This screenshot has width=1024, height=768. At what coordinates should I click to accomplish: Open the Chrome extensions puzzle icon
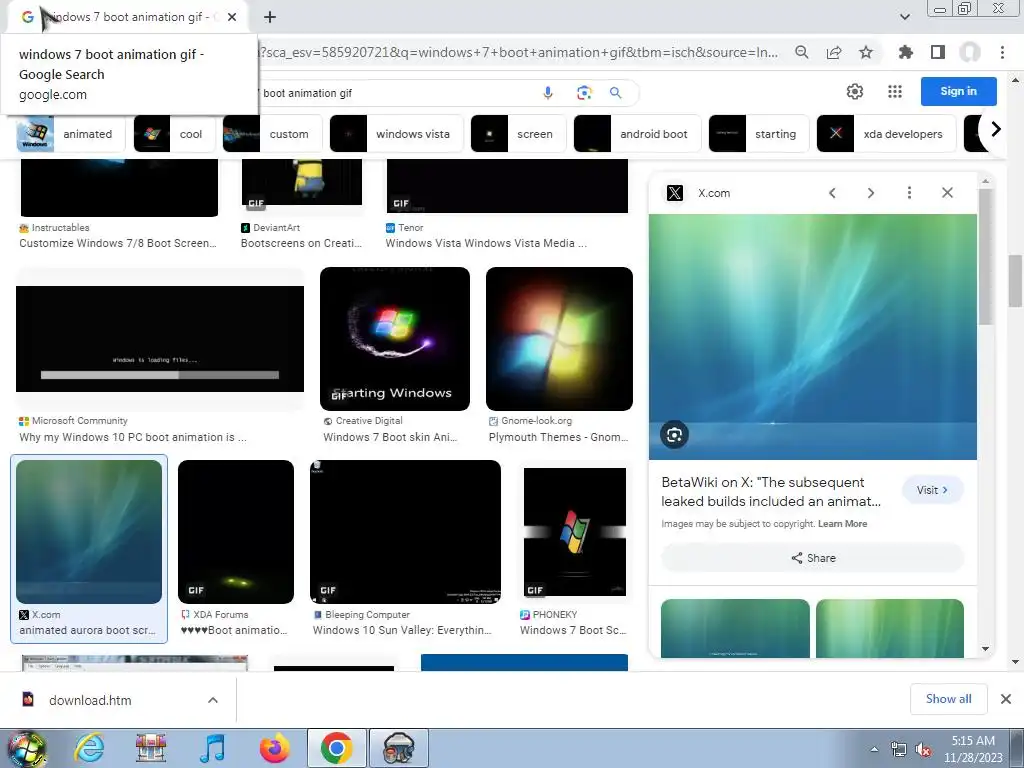[906, 52]
